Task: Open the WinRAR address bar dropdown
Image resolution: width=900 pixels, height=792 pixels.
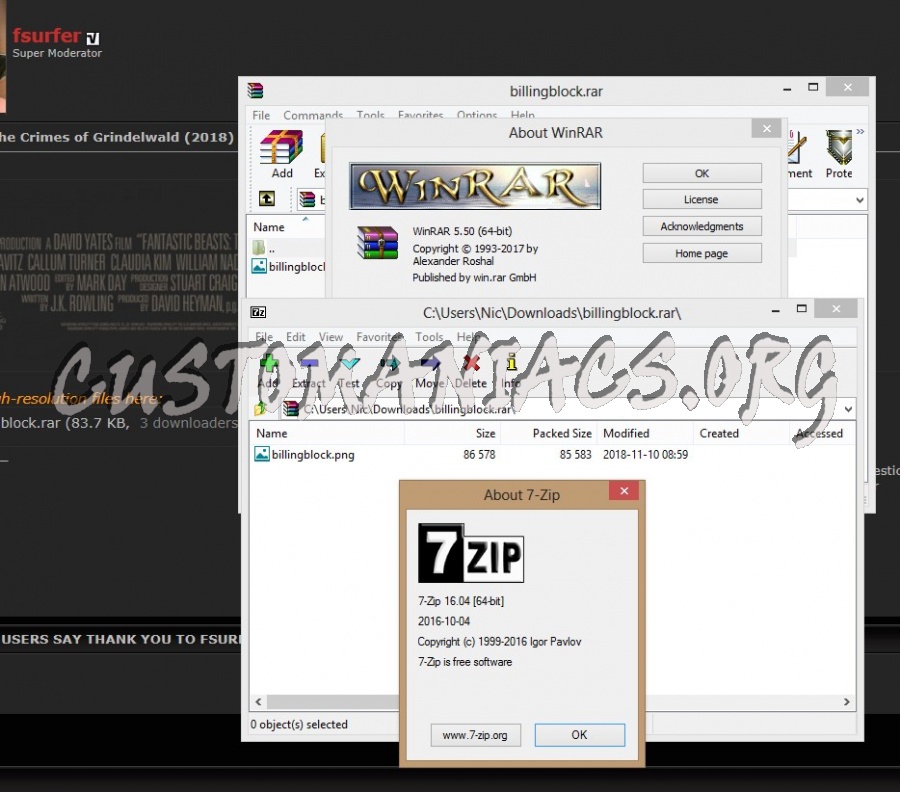Action: point(860,200)
